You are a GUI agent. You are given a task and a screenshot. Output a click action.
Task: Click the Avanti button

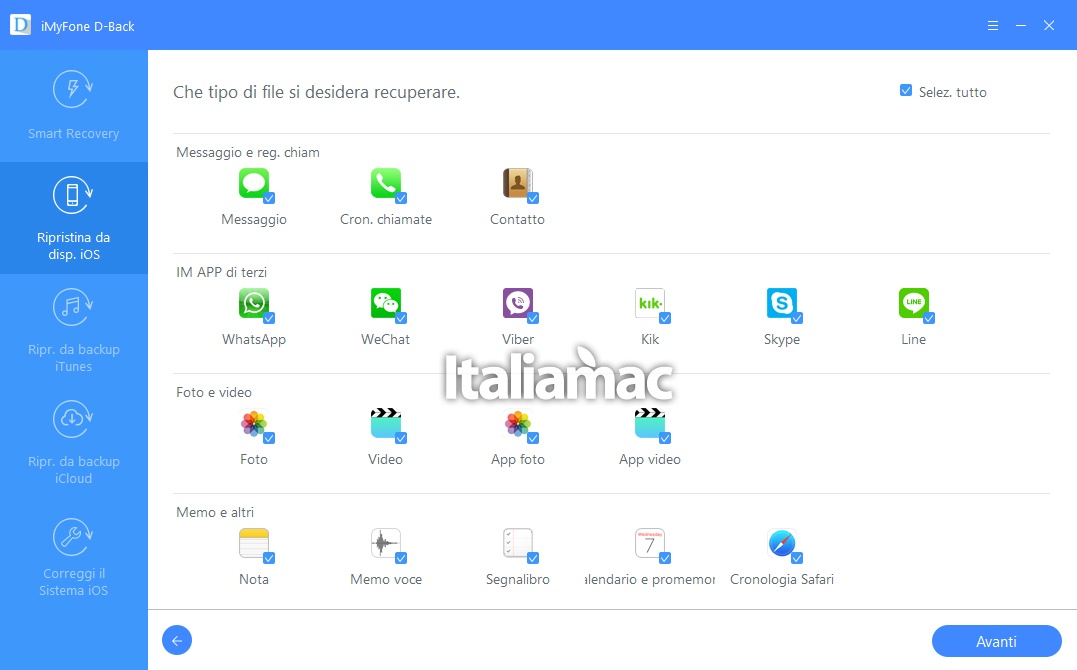coord(997,641)
